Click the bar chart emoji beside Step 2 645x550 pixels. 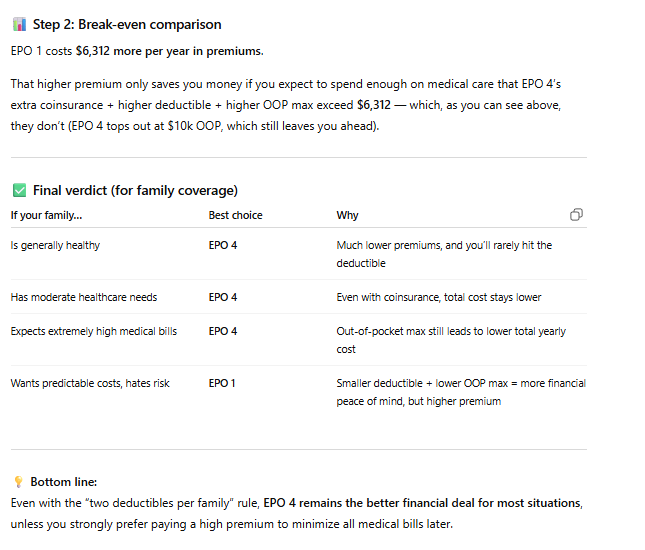[x=18, y=24]
